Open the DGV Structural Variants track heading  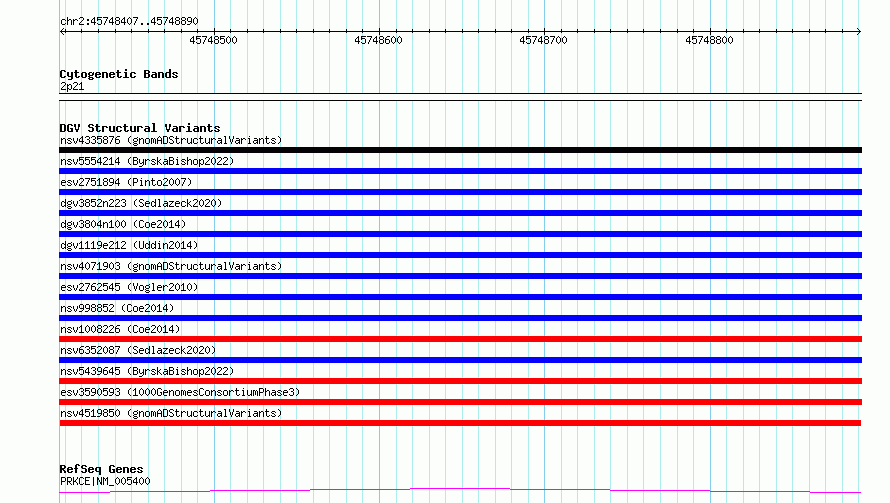point(140,128)
